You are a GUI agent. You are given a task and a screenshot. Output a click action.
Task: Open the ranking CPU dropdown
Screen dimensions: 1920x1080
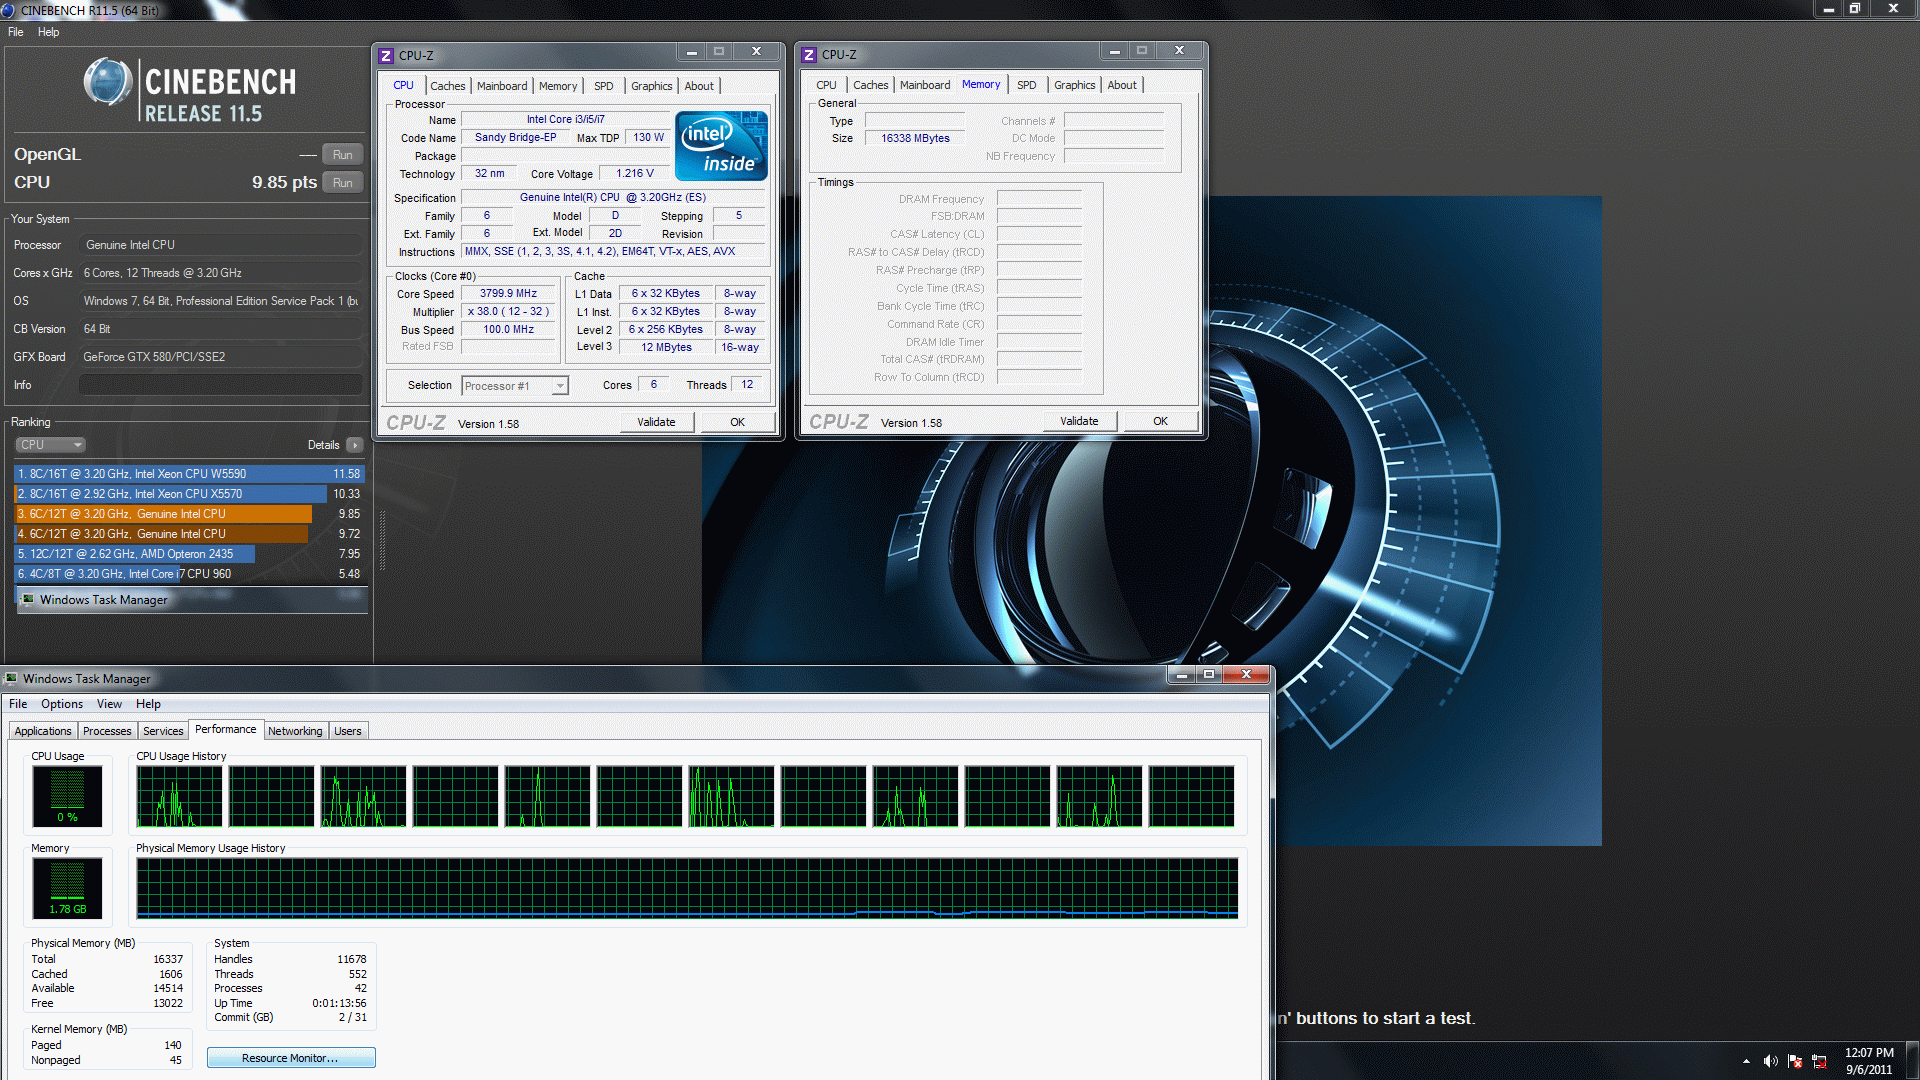click(50, 445)
